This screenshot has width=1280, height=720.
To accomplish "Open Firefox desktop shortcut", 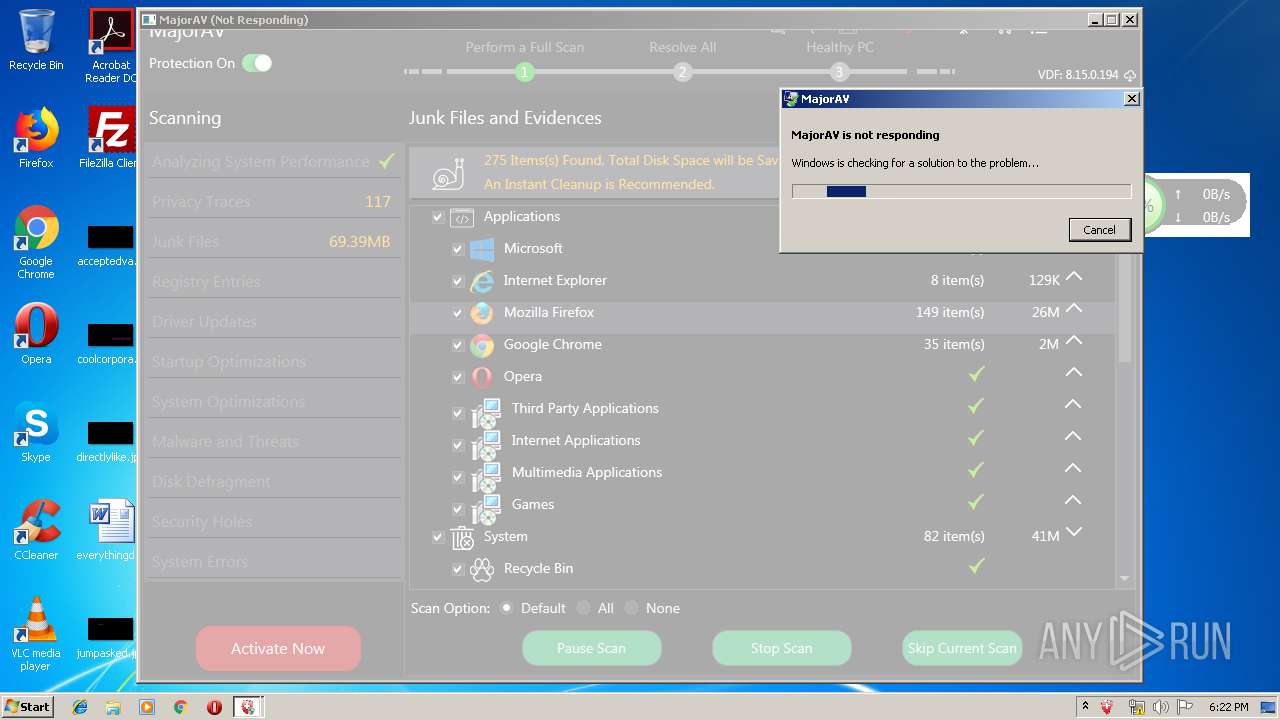I will (36, 138).
